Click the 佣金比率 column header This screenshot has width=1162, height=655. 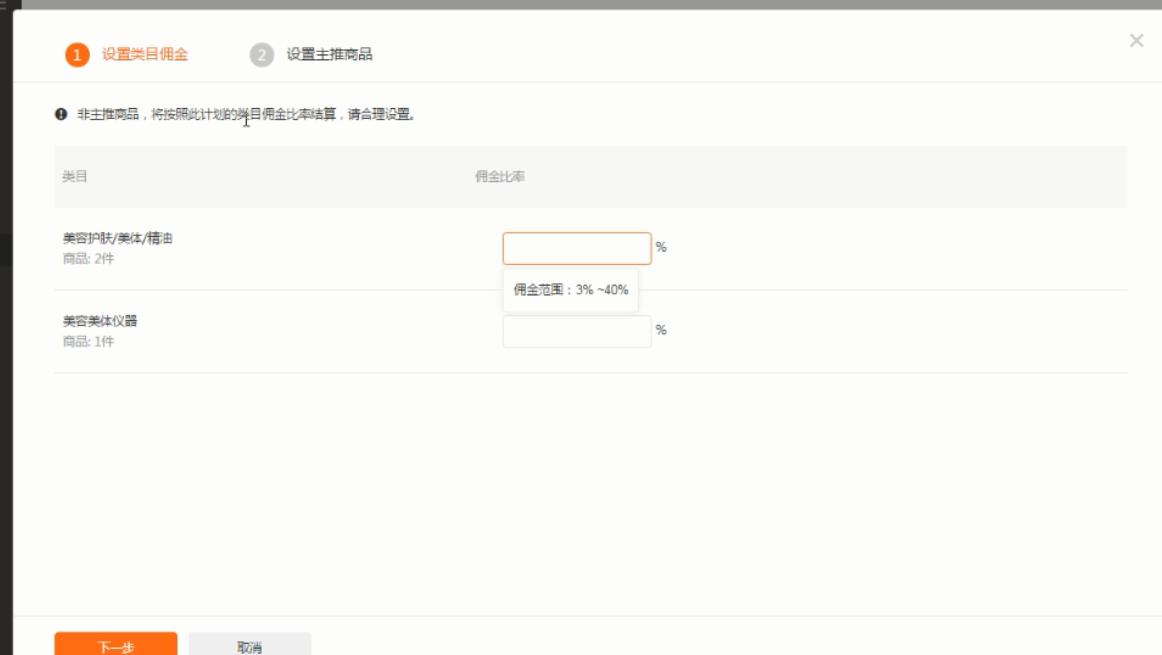(x=500, y=177)
